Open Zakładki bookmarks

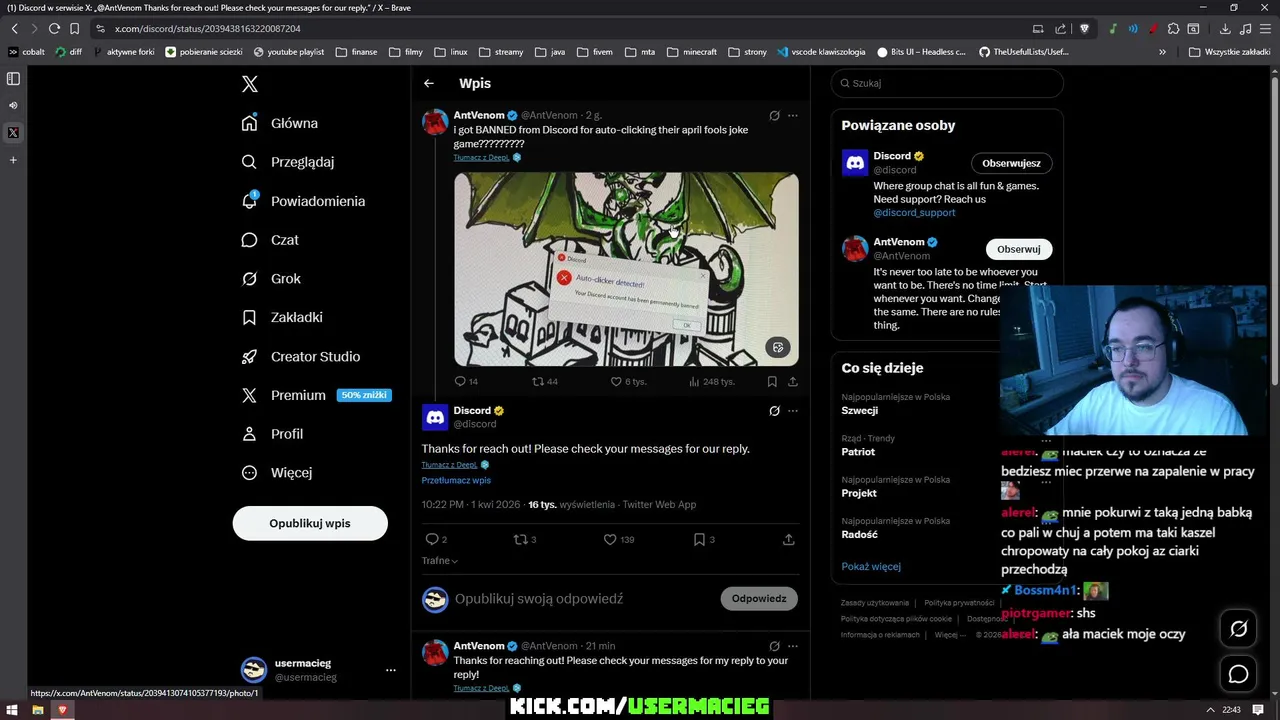[282, 317]
